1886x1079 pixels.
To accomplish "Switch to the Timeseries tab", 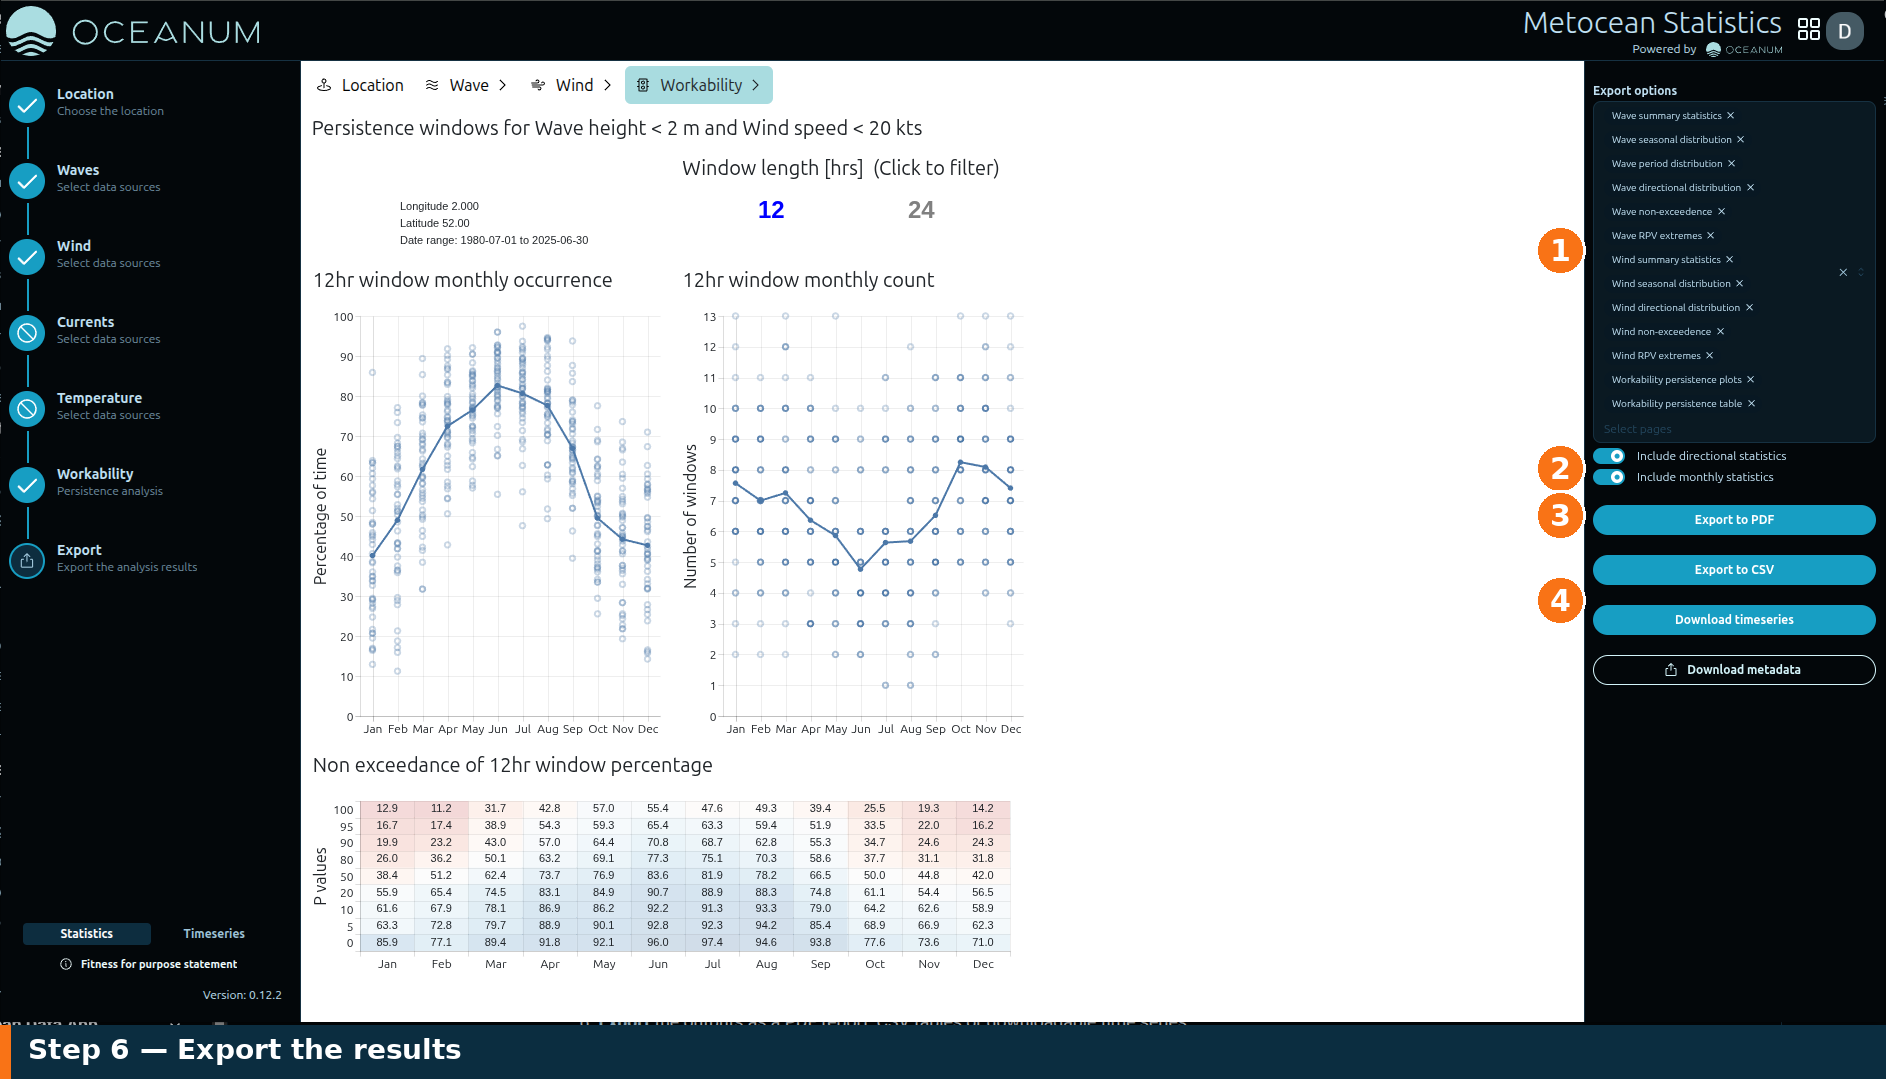I will [x=214, y=934].
